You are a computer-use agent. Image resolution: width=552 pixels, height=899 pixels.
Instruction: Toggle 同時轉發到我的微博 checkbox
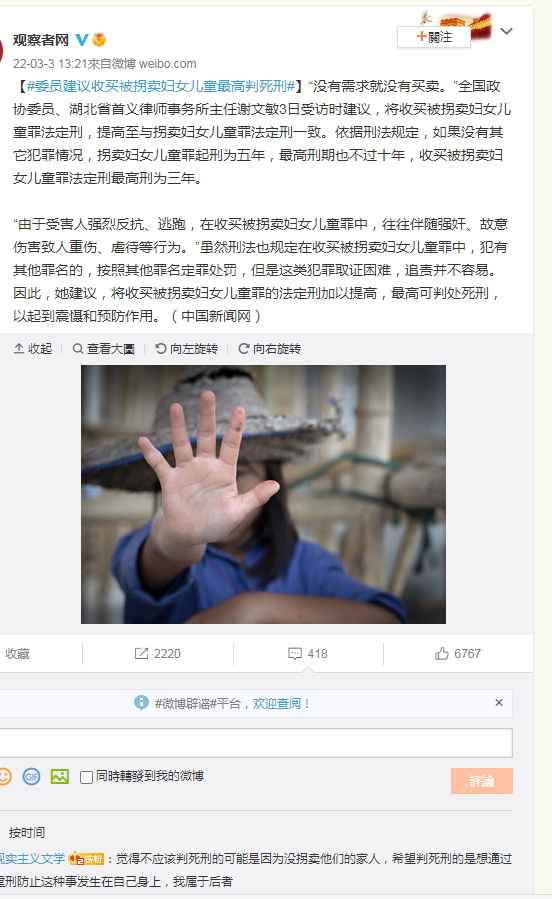tap(87, 777)
